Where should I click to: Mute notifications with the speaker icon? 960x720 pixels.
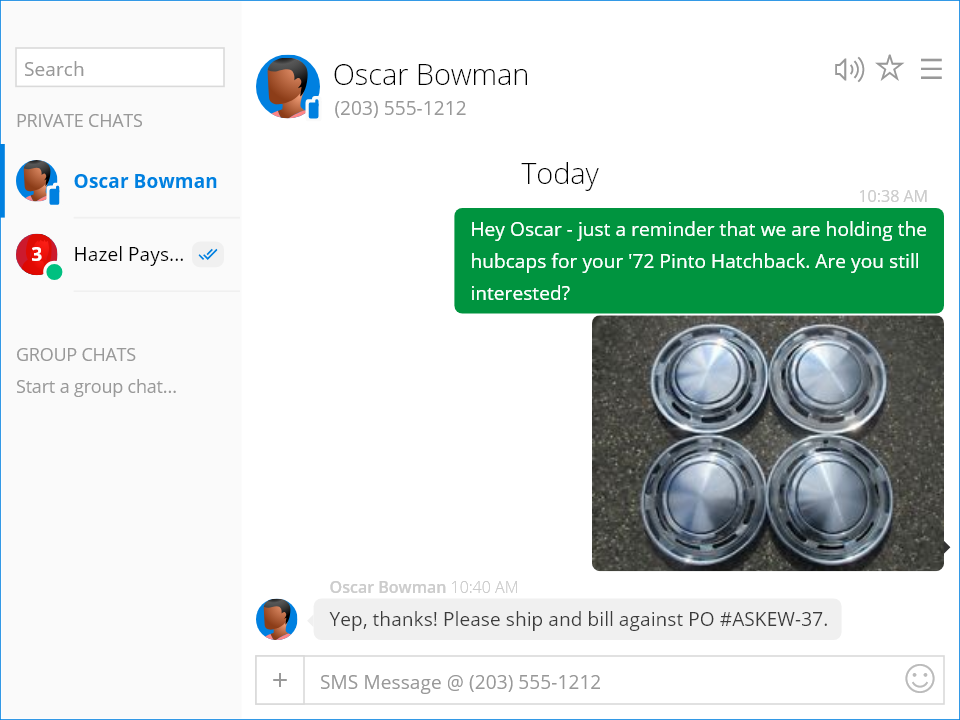(848, 69)
